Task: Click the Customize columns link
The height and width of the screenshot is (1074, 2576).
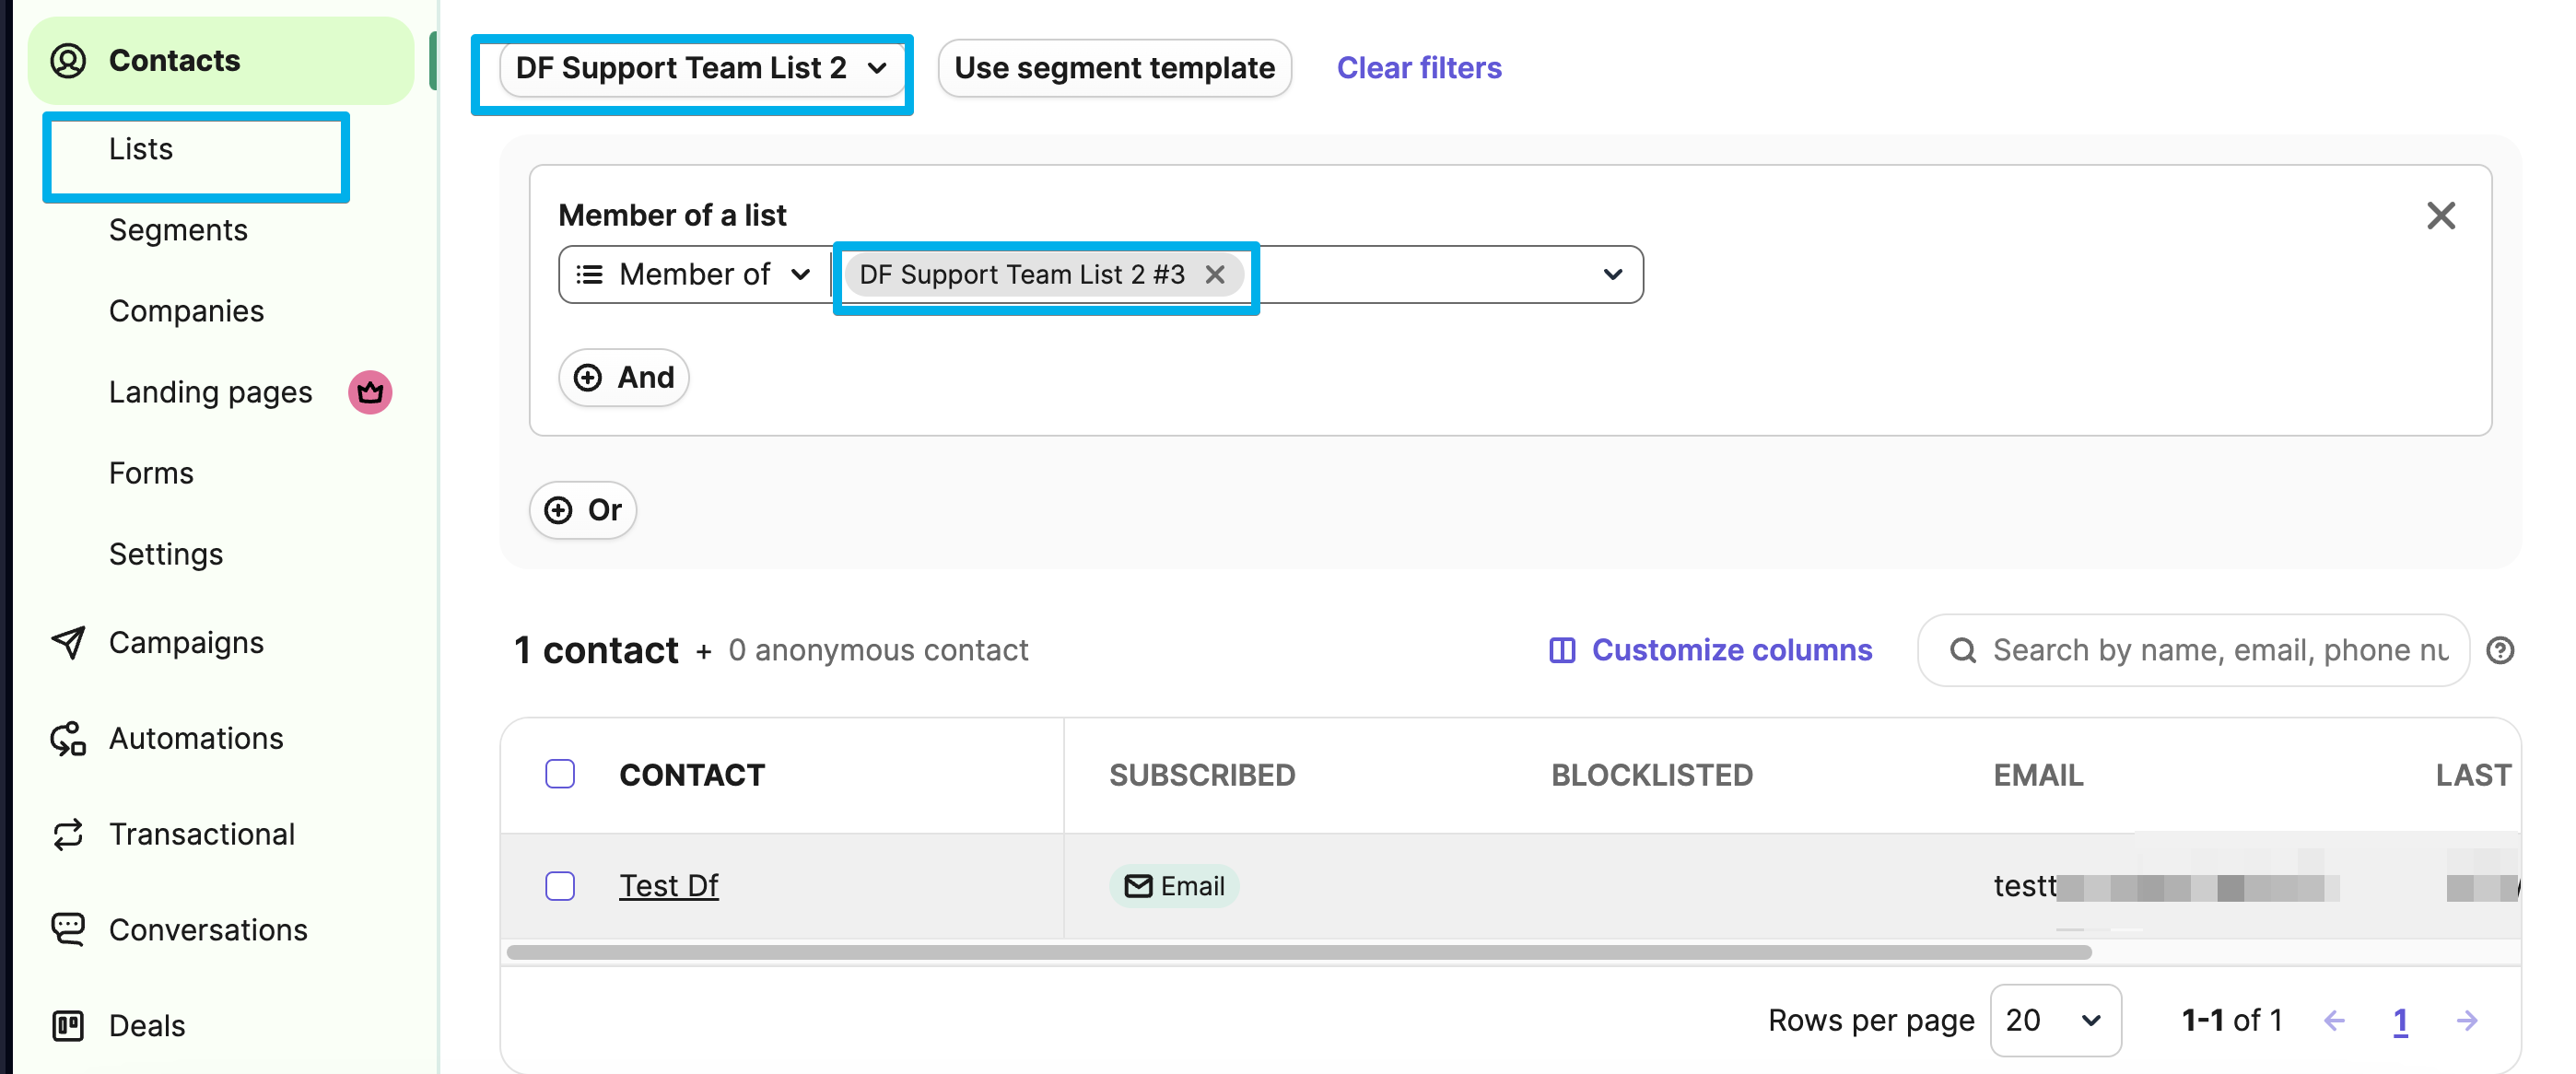Action: click(x=1732, y=650)
